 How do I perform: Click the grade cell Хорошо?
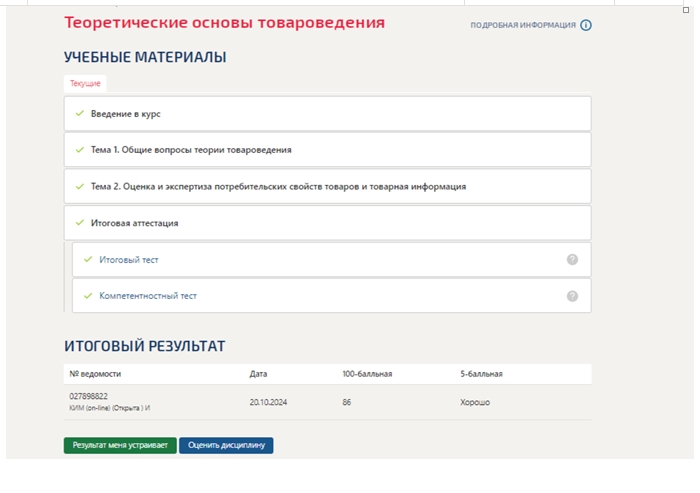[x=475, y=402]
